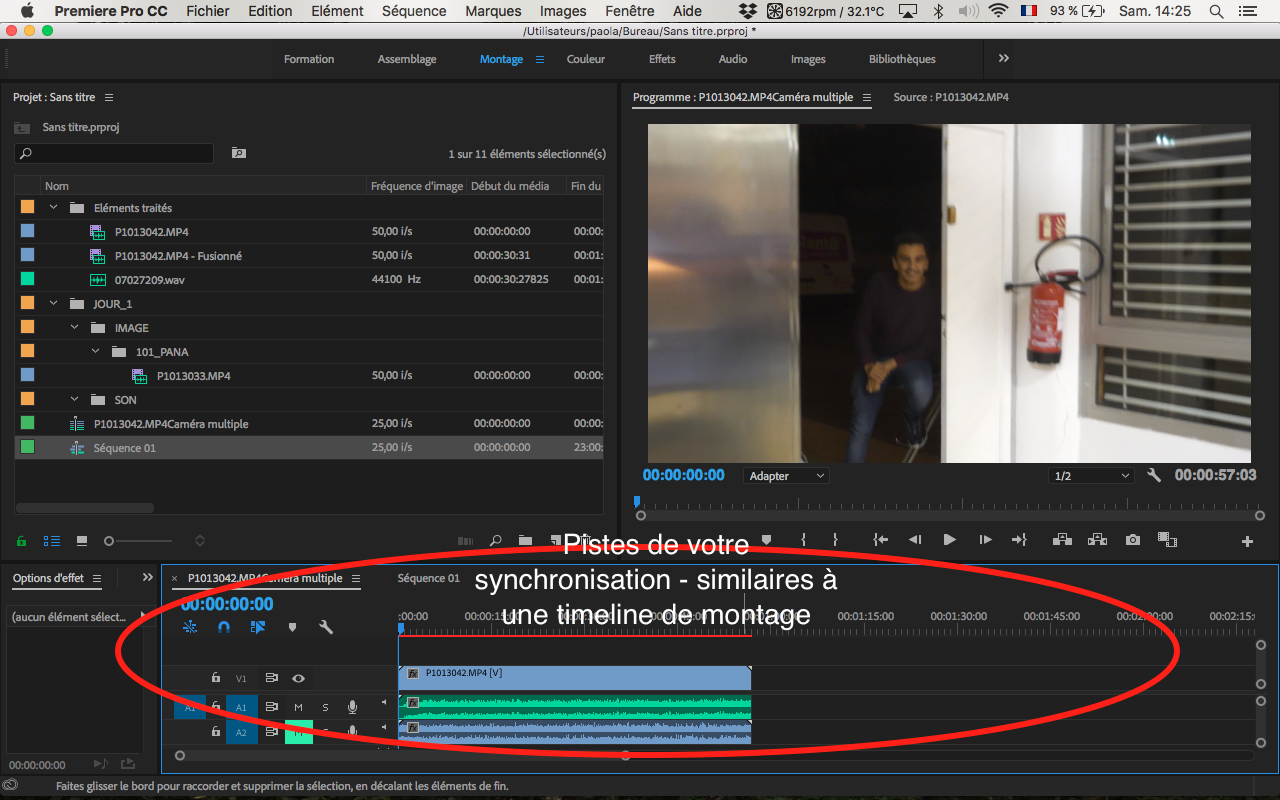Viewport: 1280px width, 800px height.
Task: Click the Extract button in Program monitor
Action: (1097, 540)
